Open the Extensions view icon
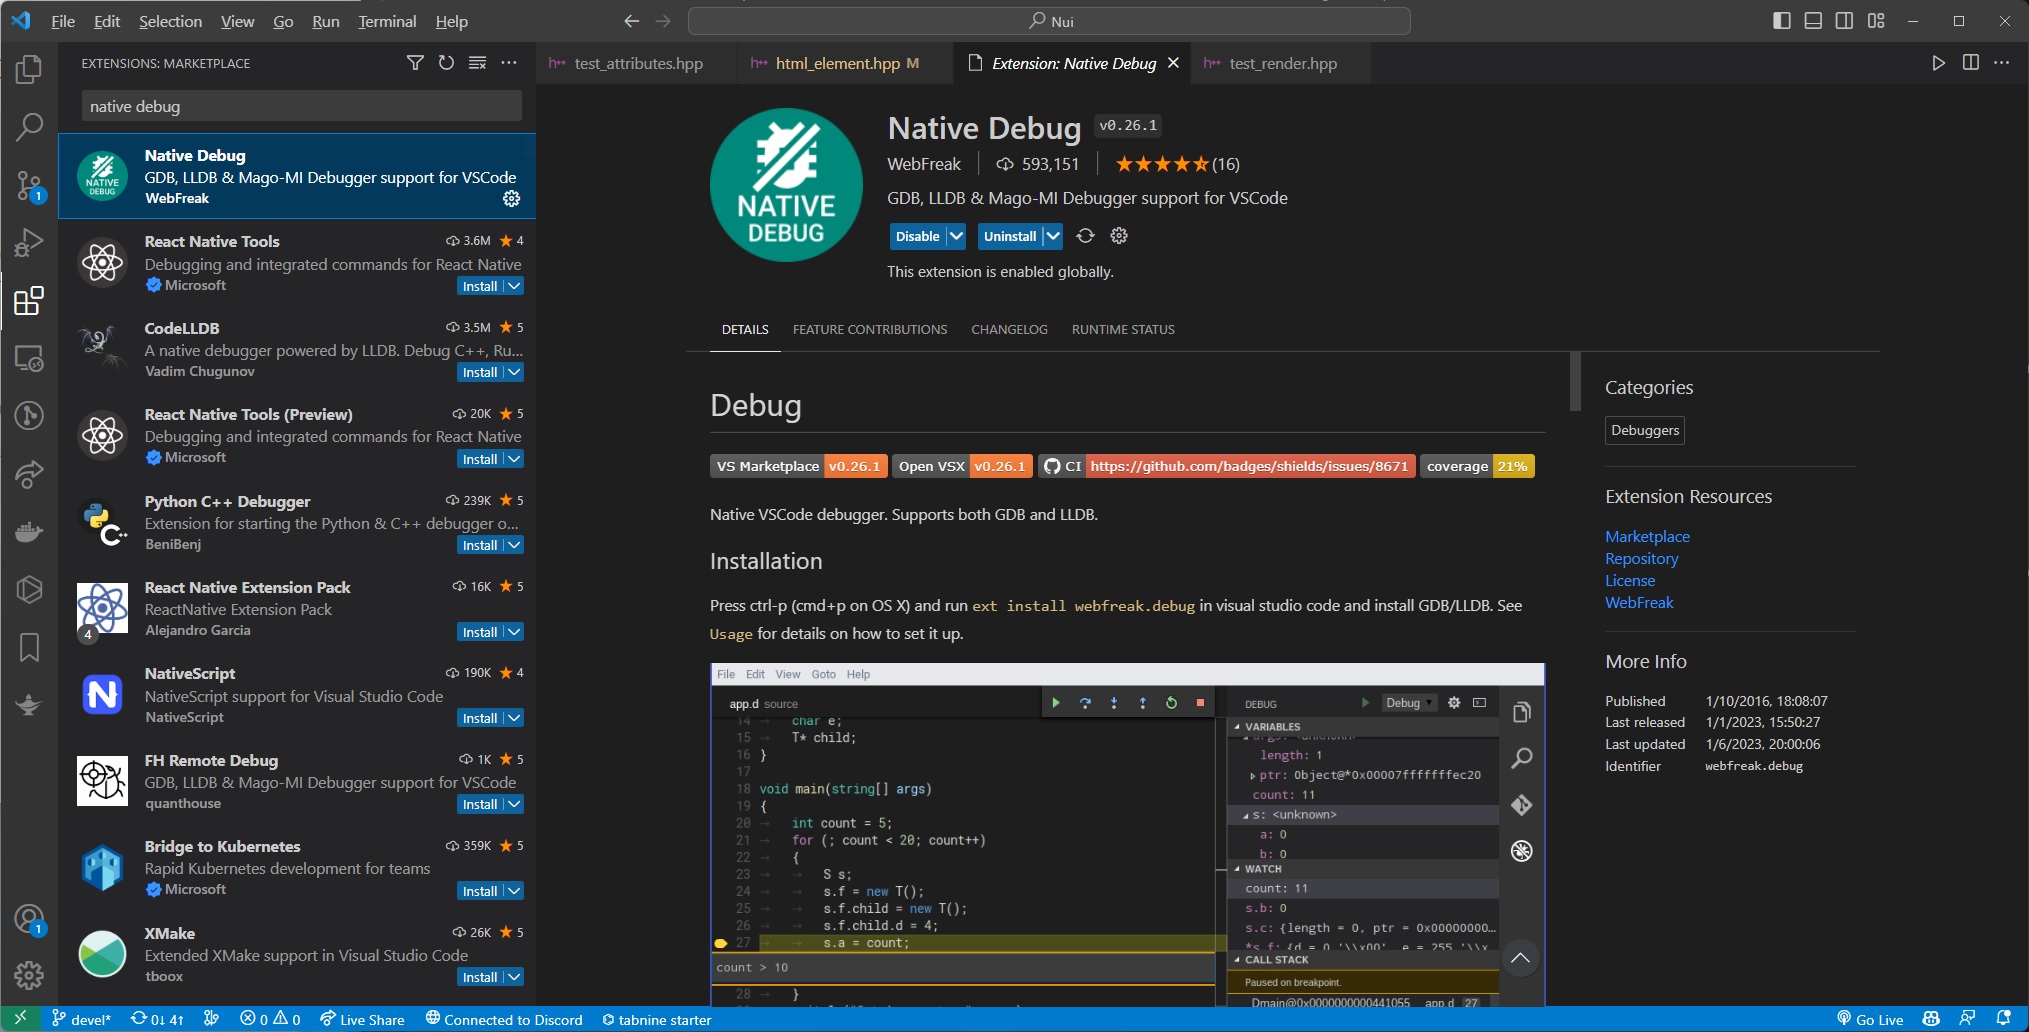Image resolution: width=2029 pixels, height=1032 pixels. coord(29,300)
